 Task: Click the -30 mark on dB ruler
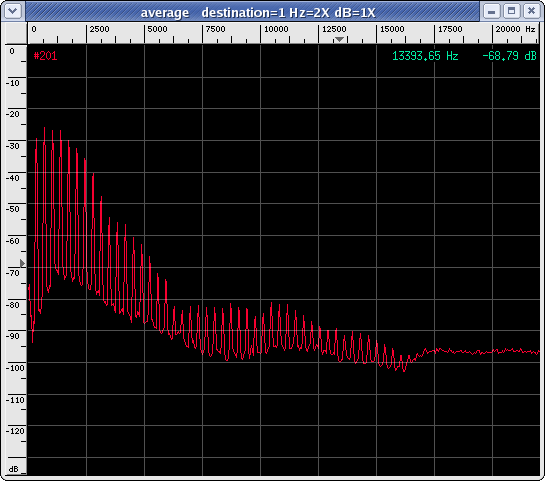point(13,146)
